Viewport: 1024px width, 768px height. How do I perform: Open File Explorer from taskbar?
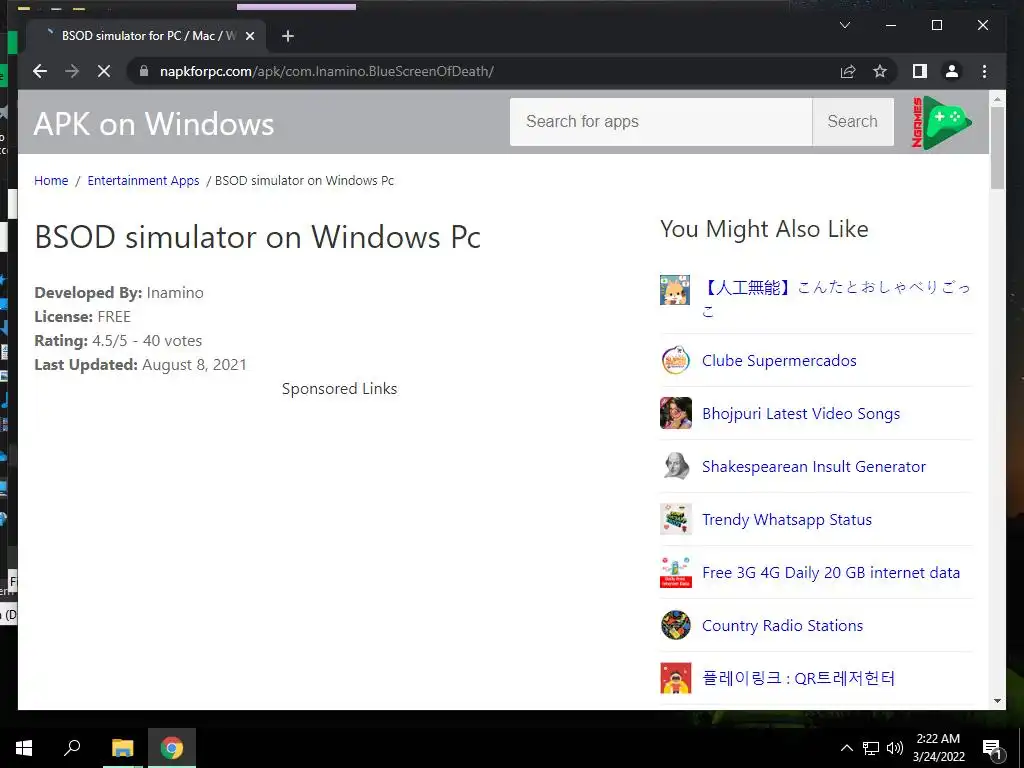point(122,747)
